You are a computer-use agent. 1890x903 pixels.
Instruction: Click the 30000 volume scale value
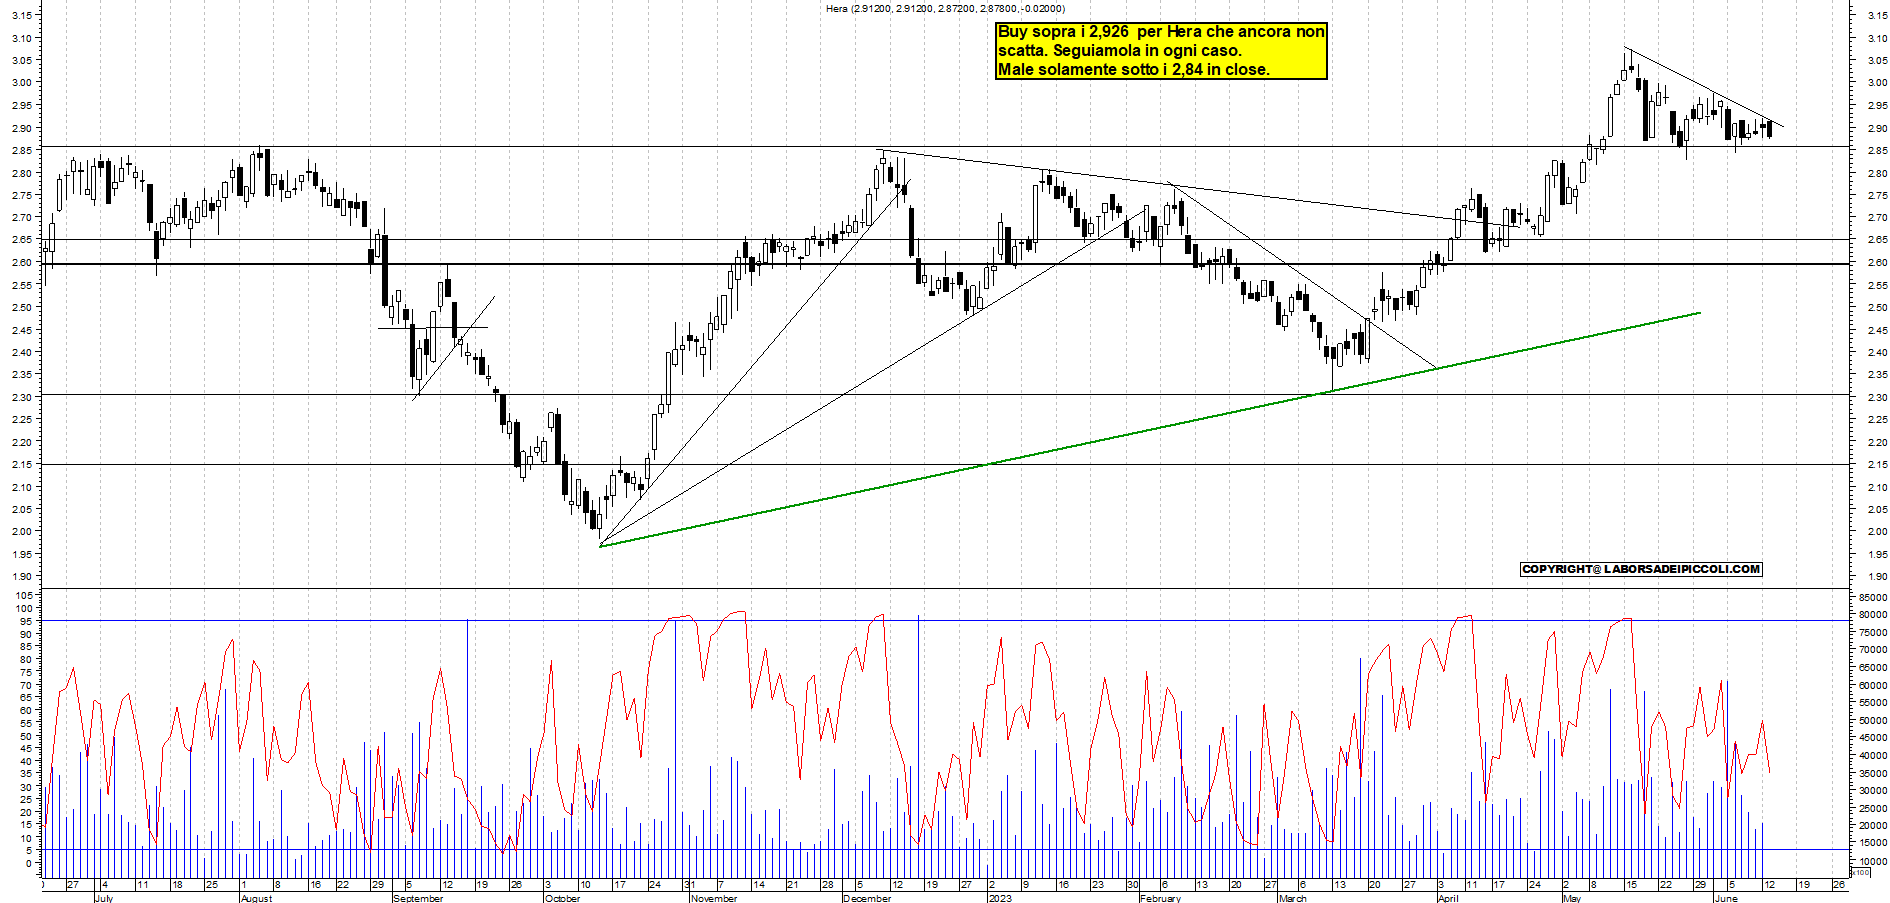coord(1873,791)
